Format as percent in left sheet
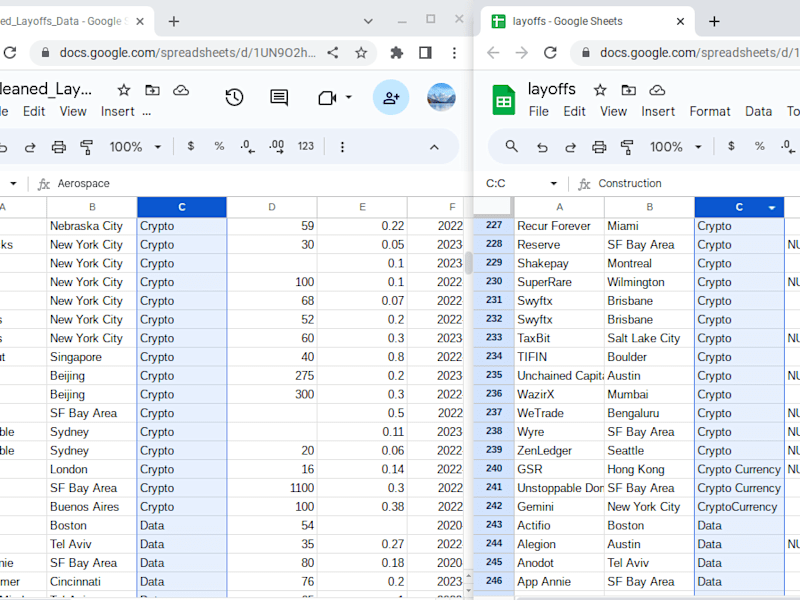Viewport: 800px width, 600px height. pos(219,146)
